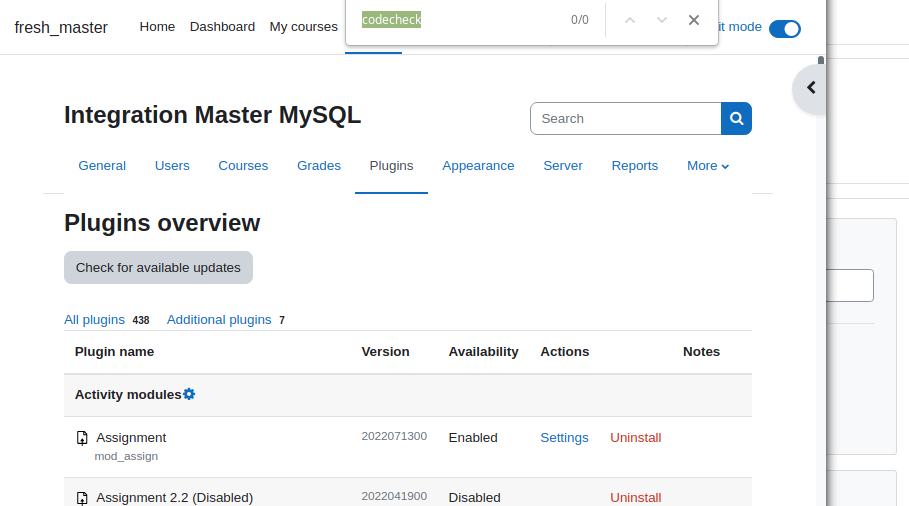Click Check for available updates button
Image resolution: width=909 pixels, height=506 pixels.
[x=158, y=267]
